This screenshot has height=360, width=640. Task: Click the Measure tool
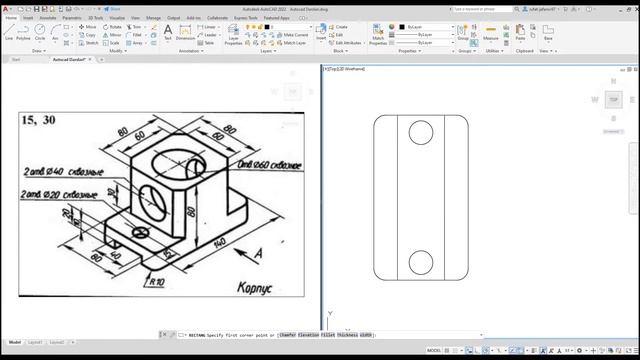491,32
